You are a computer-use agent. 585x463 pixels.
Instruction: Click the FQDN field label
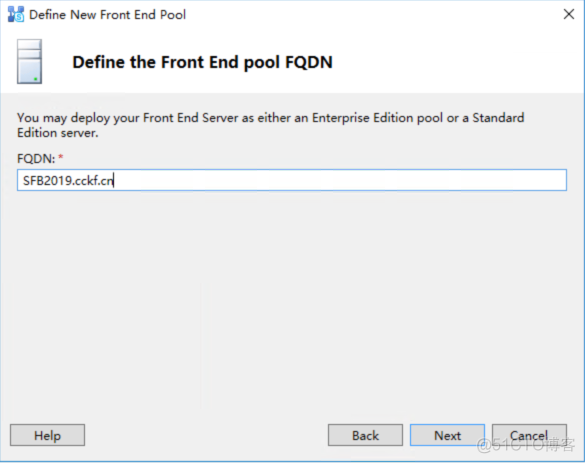tap(36, 159)
